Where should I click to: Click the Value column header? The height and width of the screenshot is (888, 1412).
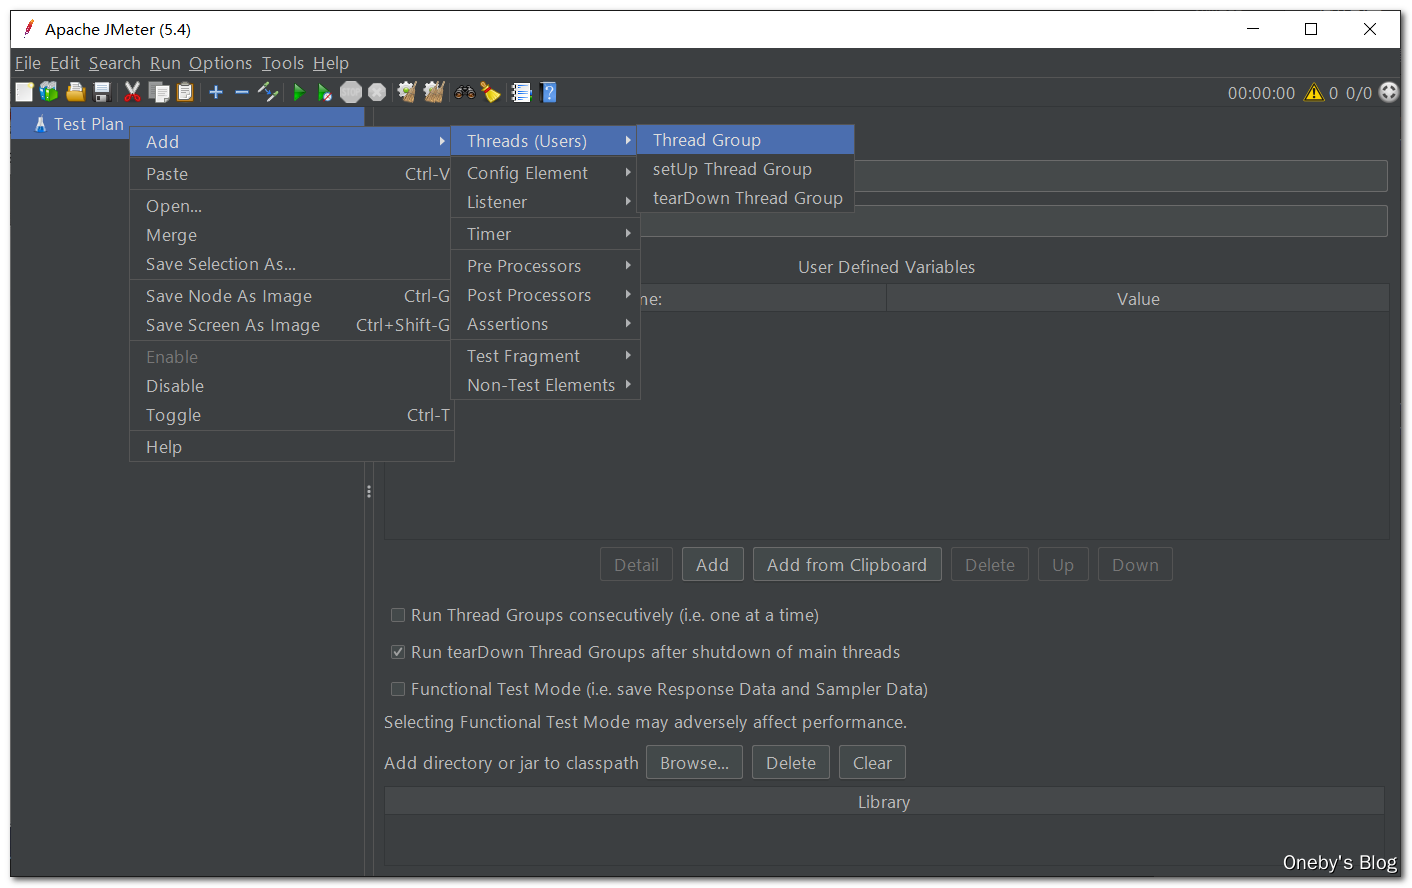[x=1138, y=299]
